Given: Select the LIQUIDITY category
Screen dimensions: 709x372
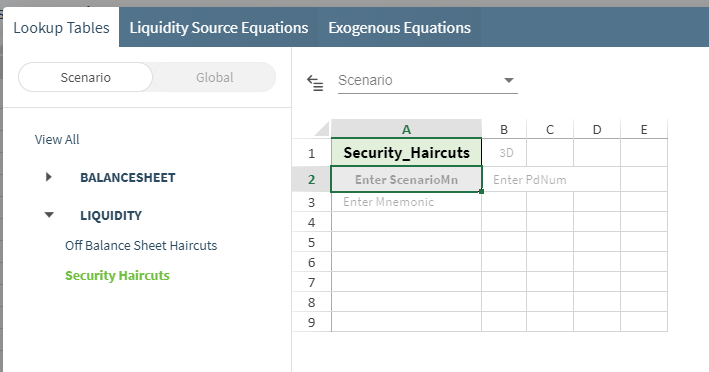Looking at the screenshot, I should click(x=111, y=215).
